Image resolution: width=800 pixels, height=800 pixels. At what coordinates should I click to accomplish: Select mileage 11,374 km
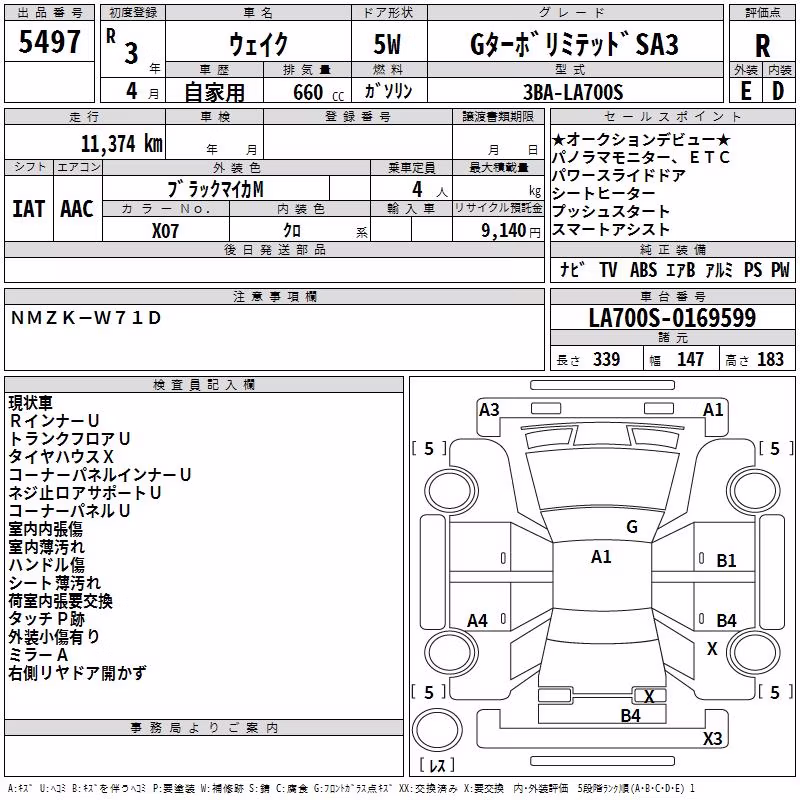pyautogui.click(x=122, y=144)
